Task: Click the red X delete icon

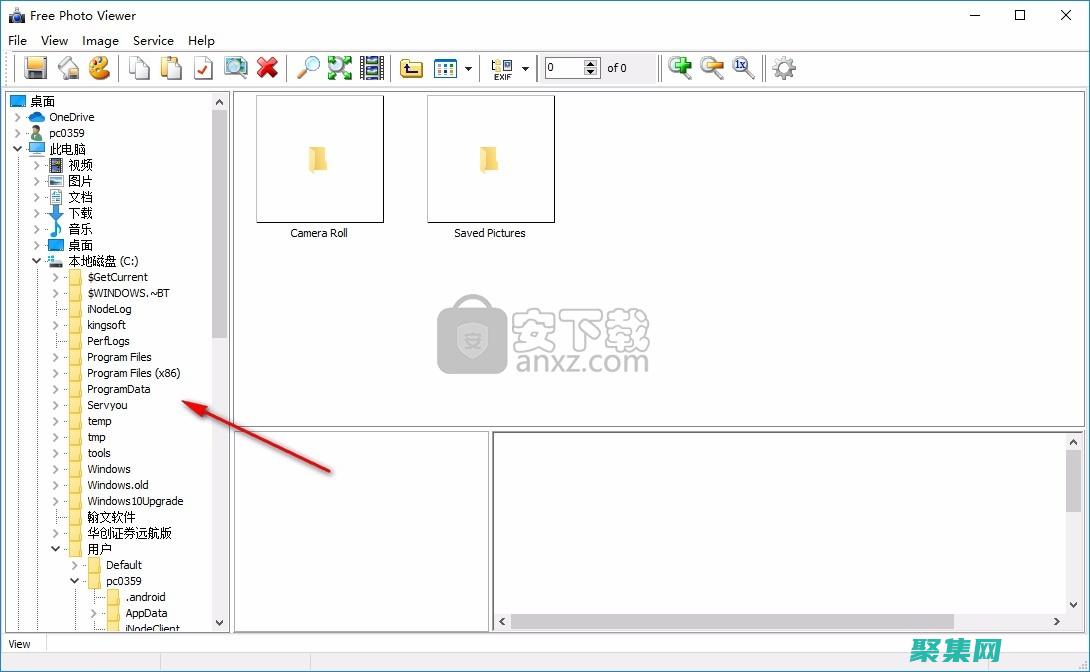Action: 267,68
